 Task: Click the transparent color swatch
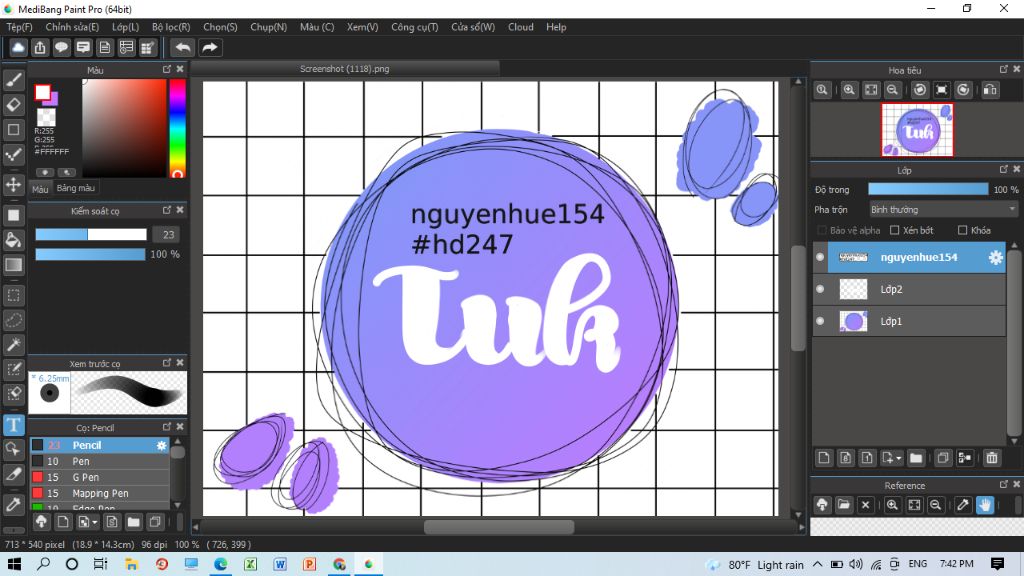pyautogui.click(x=46, y=117)
